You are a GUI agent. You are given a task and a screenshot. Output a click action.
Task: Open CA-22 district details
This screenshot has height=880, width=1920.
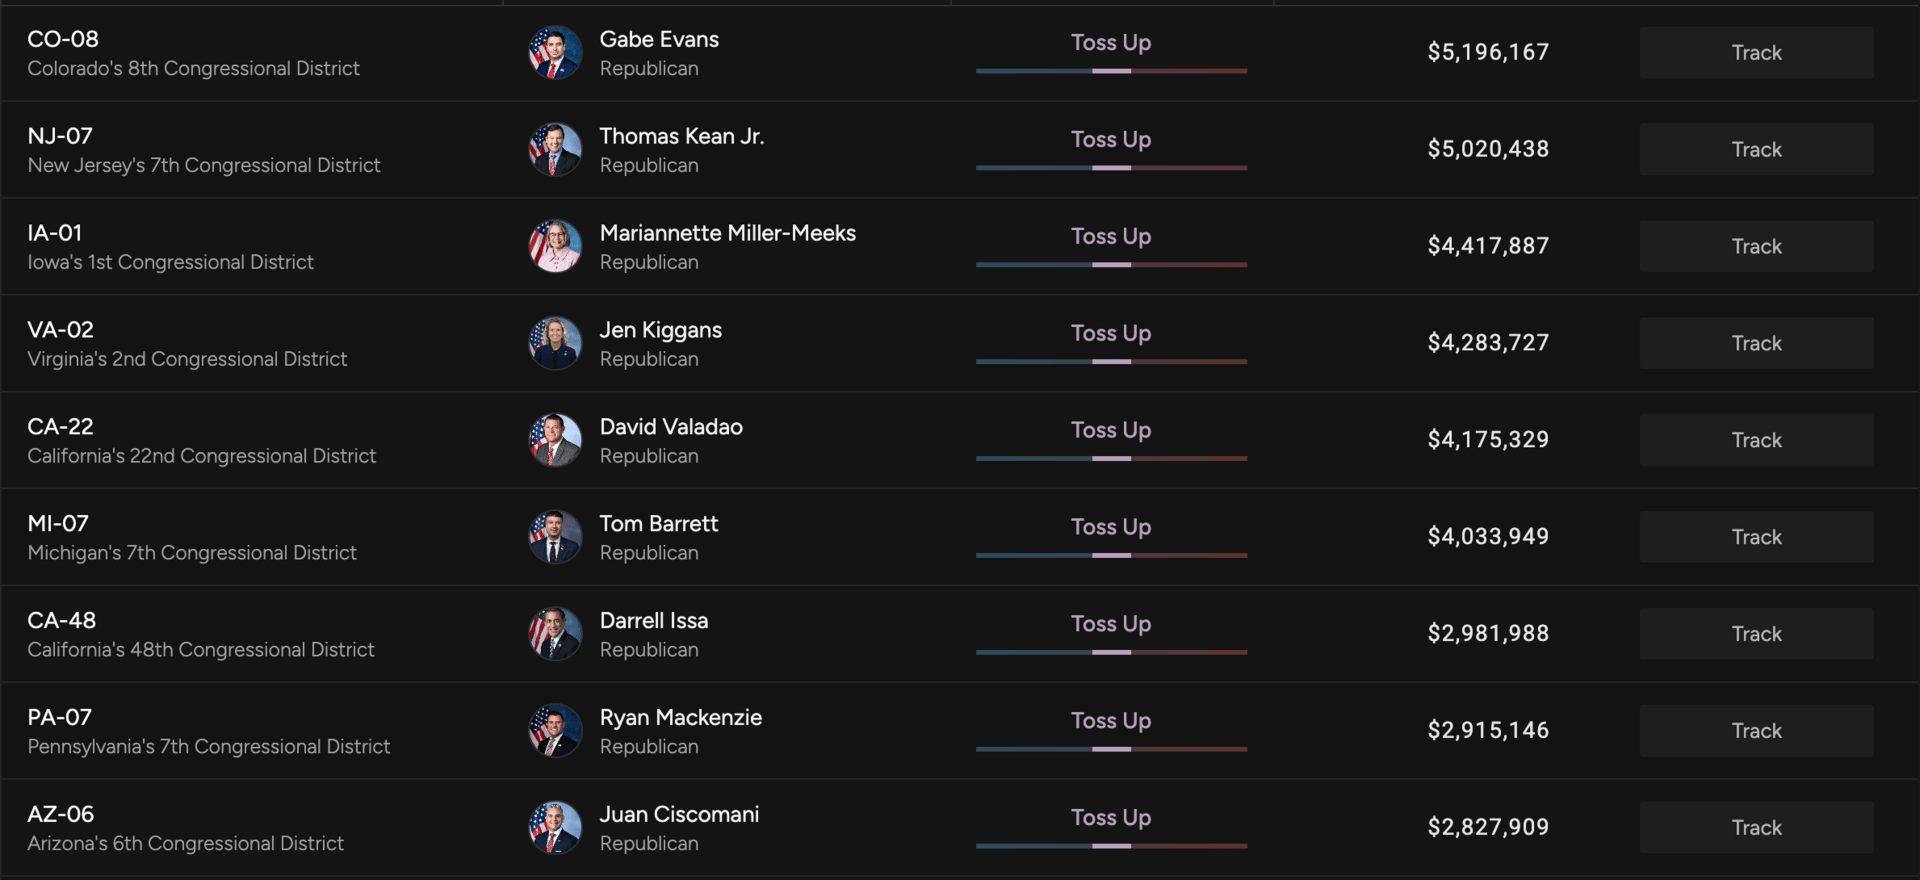pos(60,427)
